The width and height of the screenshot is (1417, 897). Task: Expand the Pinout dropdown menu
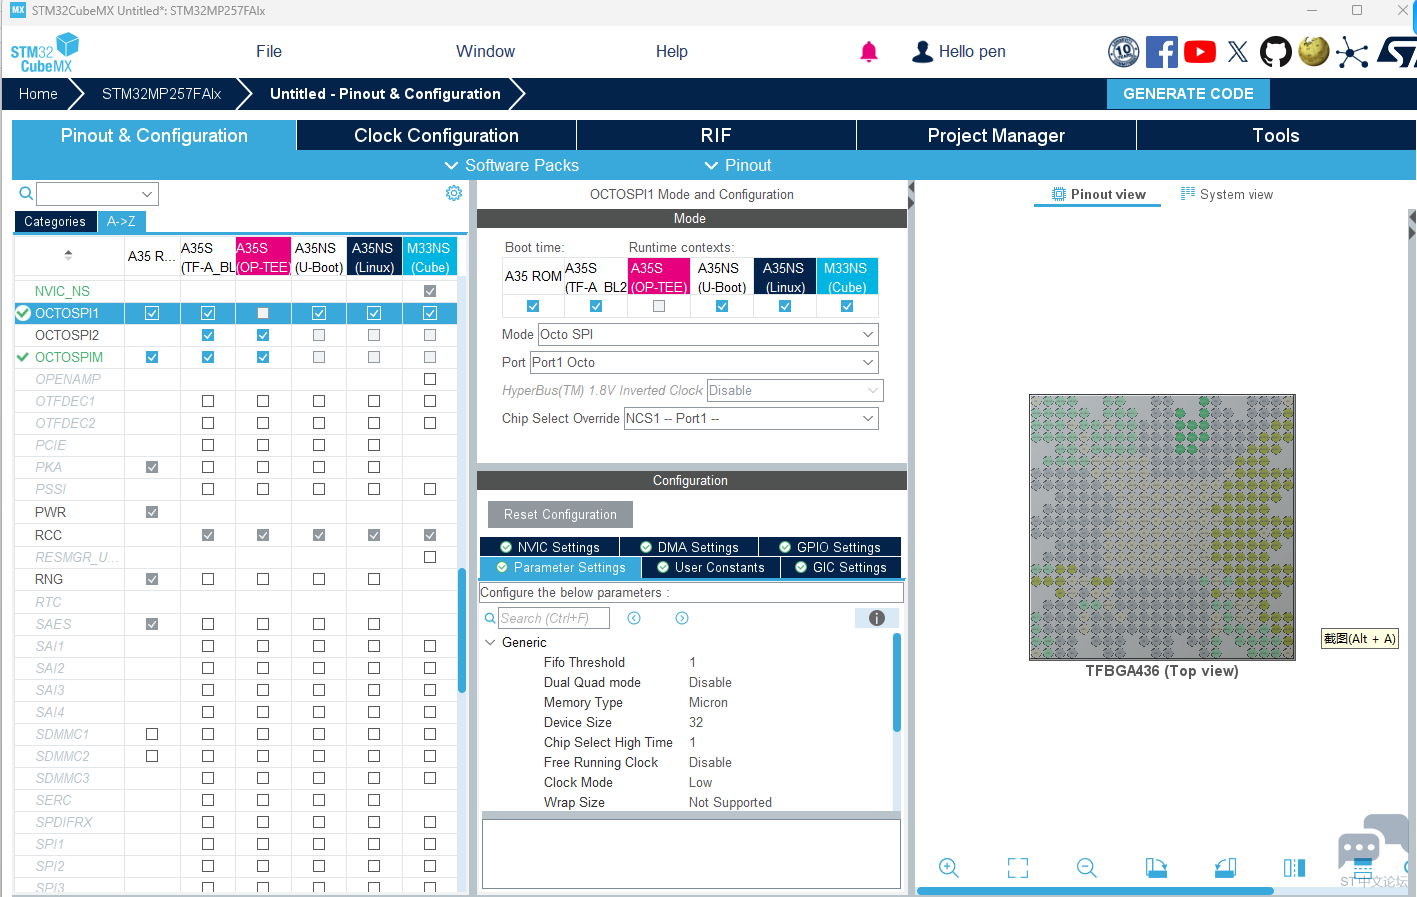[738, 165]
